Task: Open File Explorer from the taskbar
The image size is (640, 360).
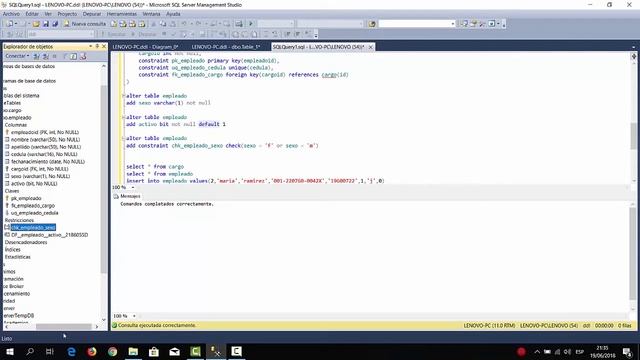Action: (133, 351)
